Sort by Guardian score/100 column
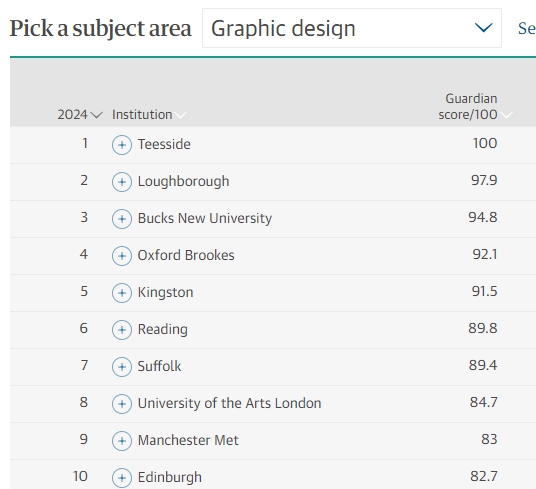The height and width of the screenshot is (489, 536). tap(475, 107)
